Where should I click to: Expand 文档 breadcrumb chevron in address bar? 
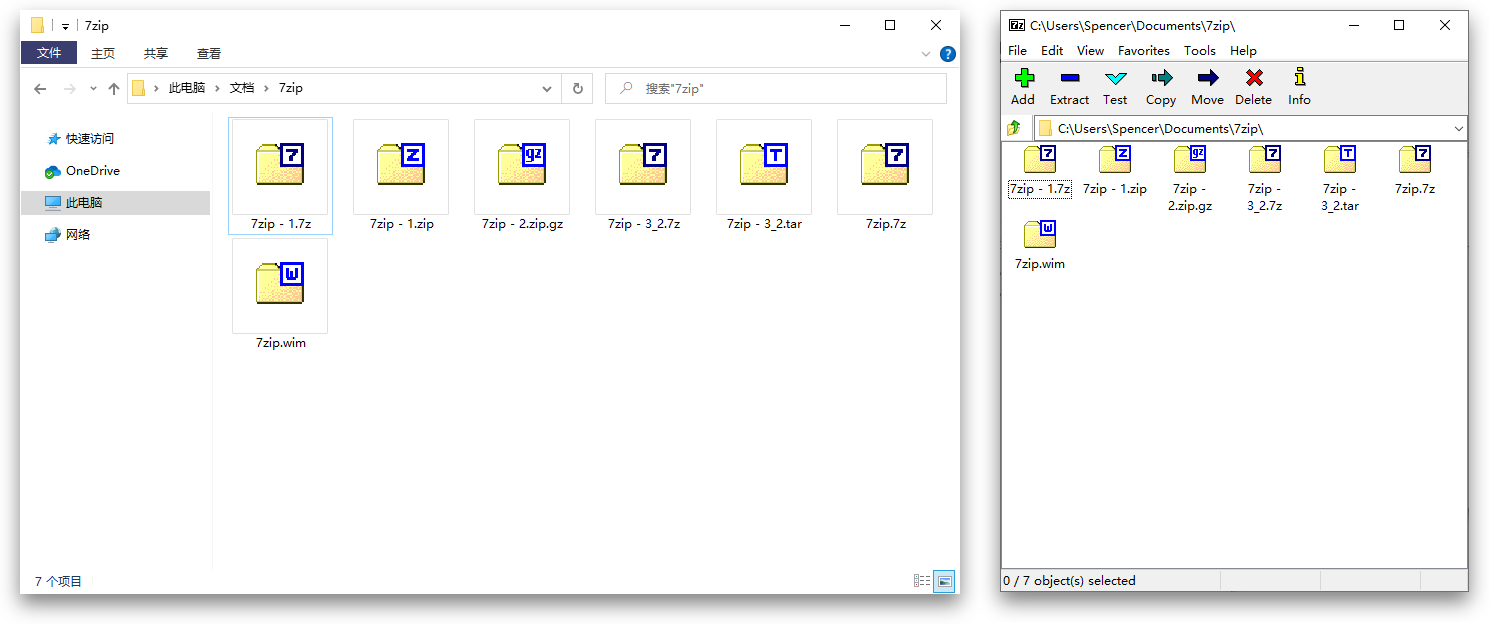[x=267, y=88]
